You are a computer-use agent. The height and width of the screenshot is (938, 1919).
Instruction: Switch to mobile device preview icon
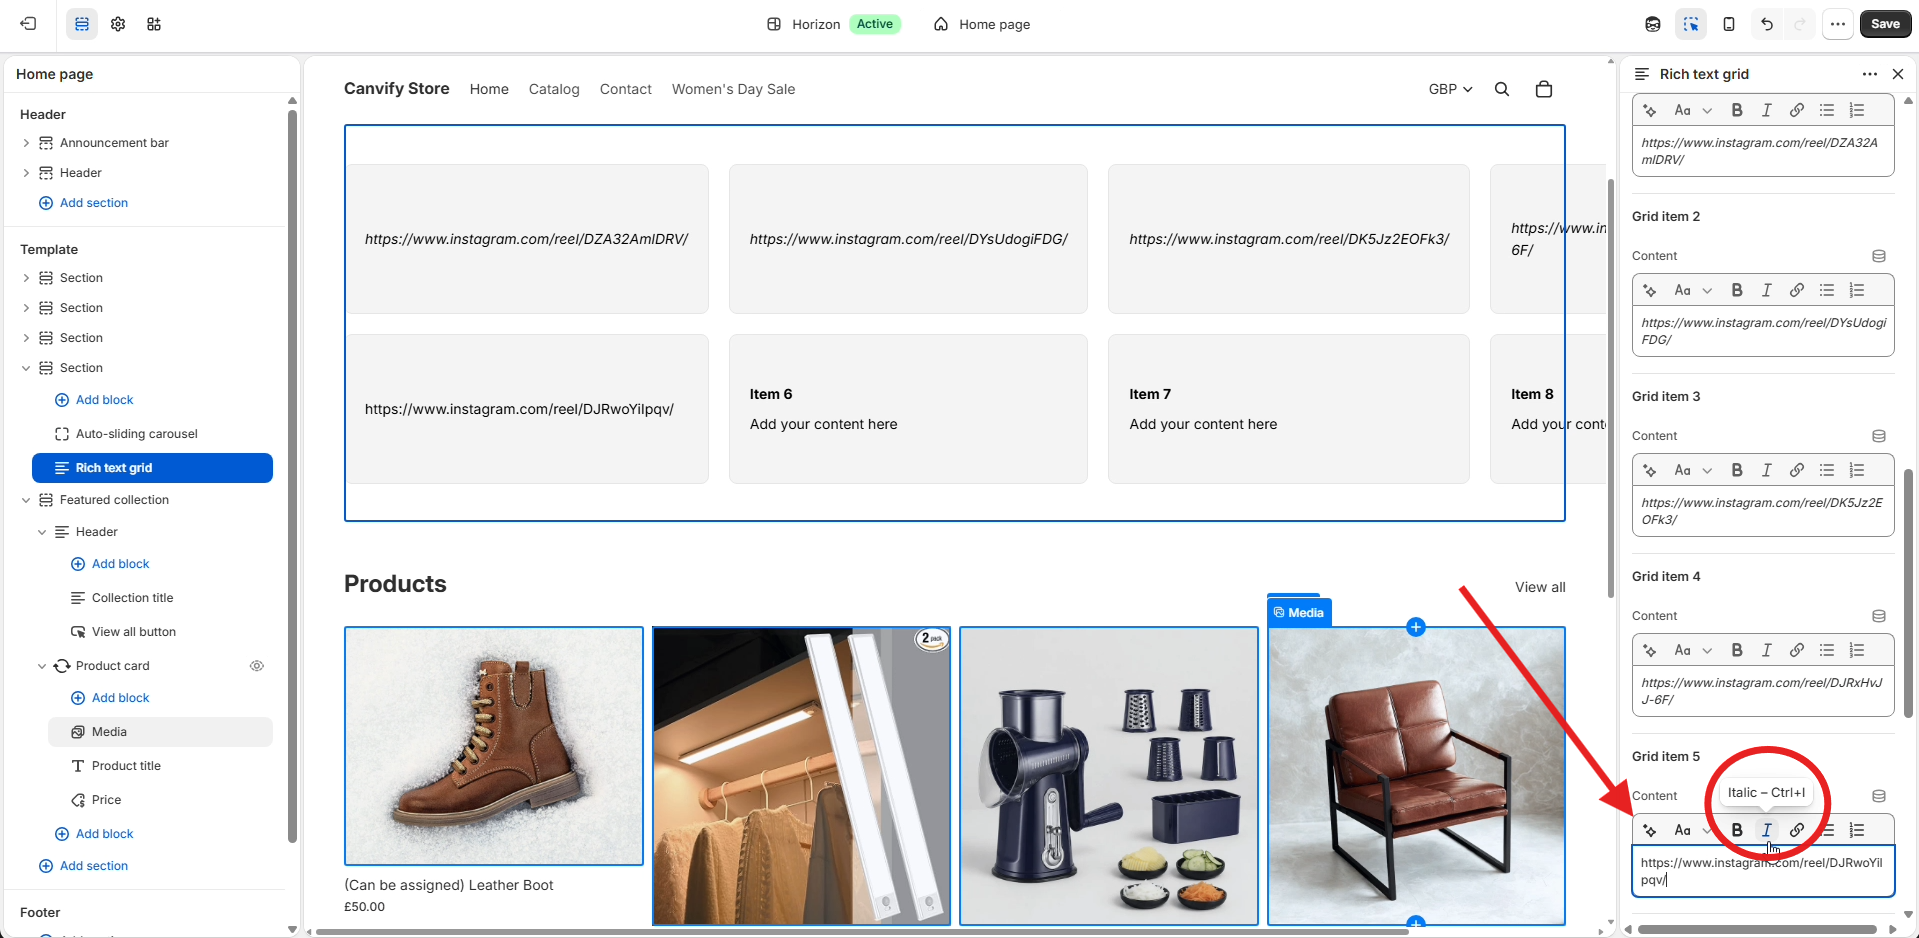1729,24
